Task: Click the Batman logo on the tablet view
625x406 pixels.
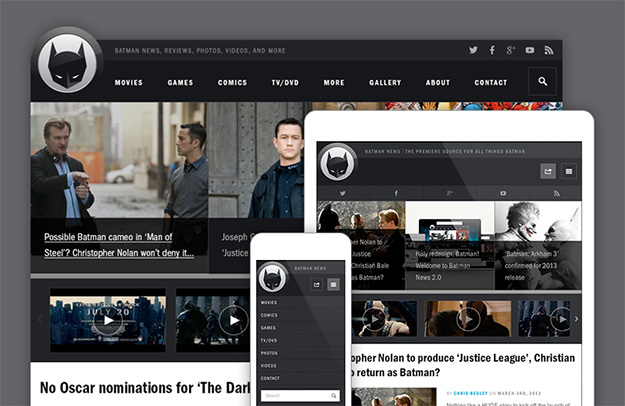Action: (x=337, y=162)
